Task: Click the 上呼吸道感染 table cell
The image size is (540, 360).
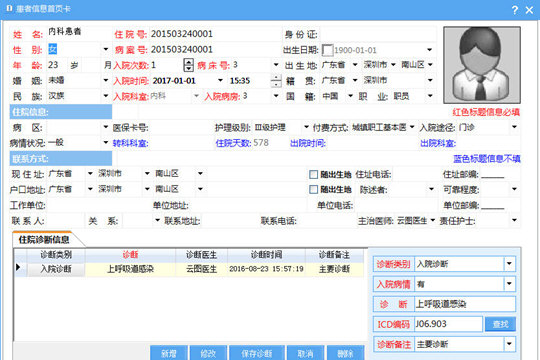Action: point(130,269)
